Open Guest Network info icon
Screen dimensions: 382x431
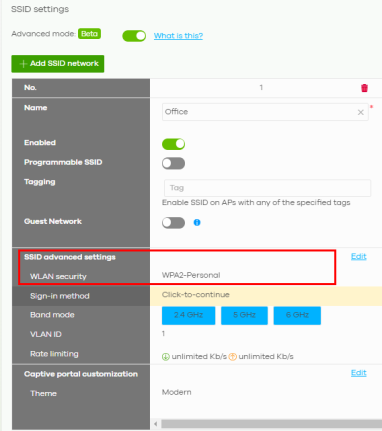point(197,222)
